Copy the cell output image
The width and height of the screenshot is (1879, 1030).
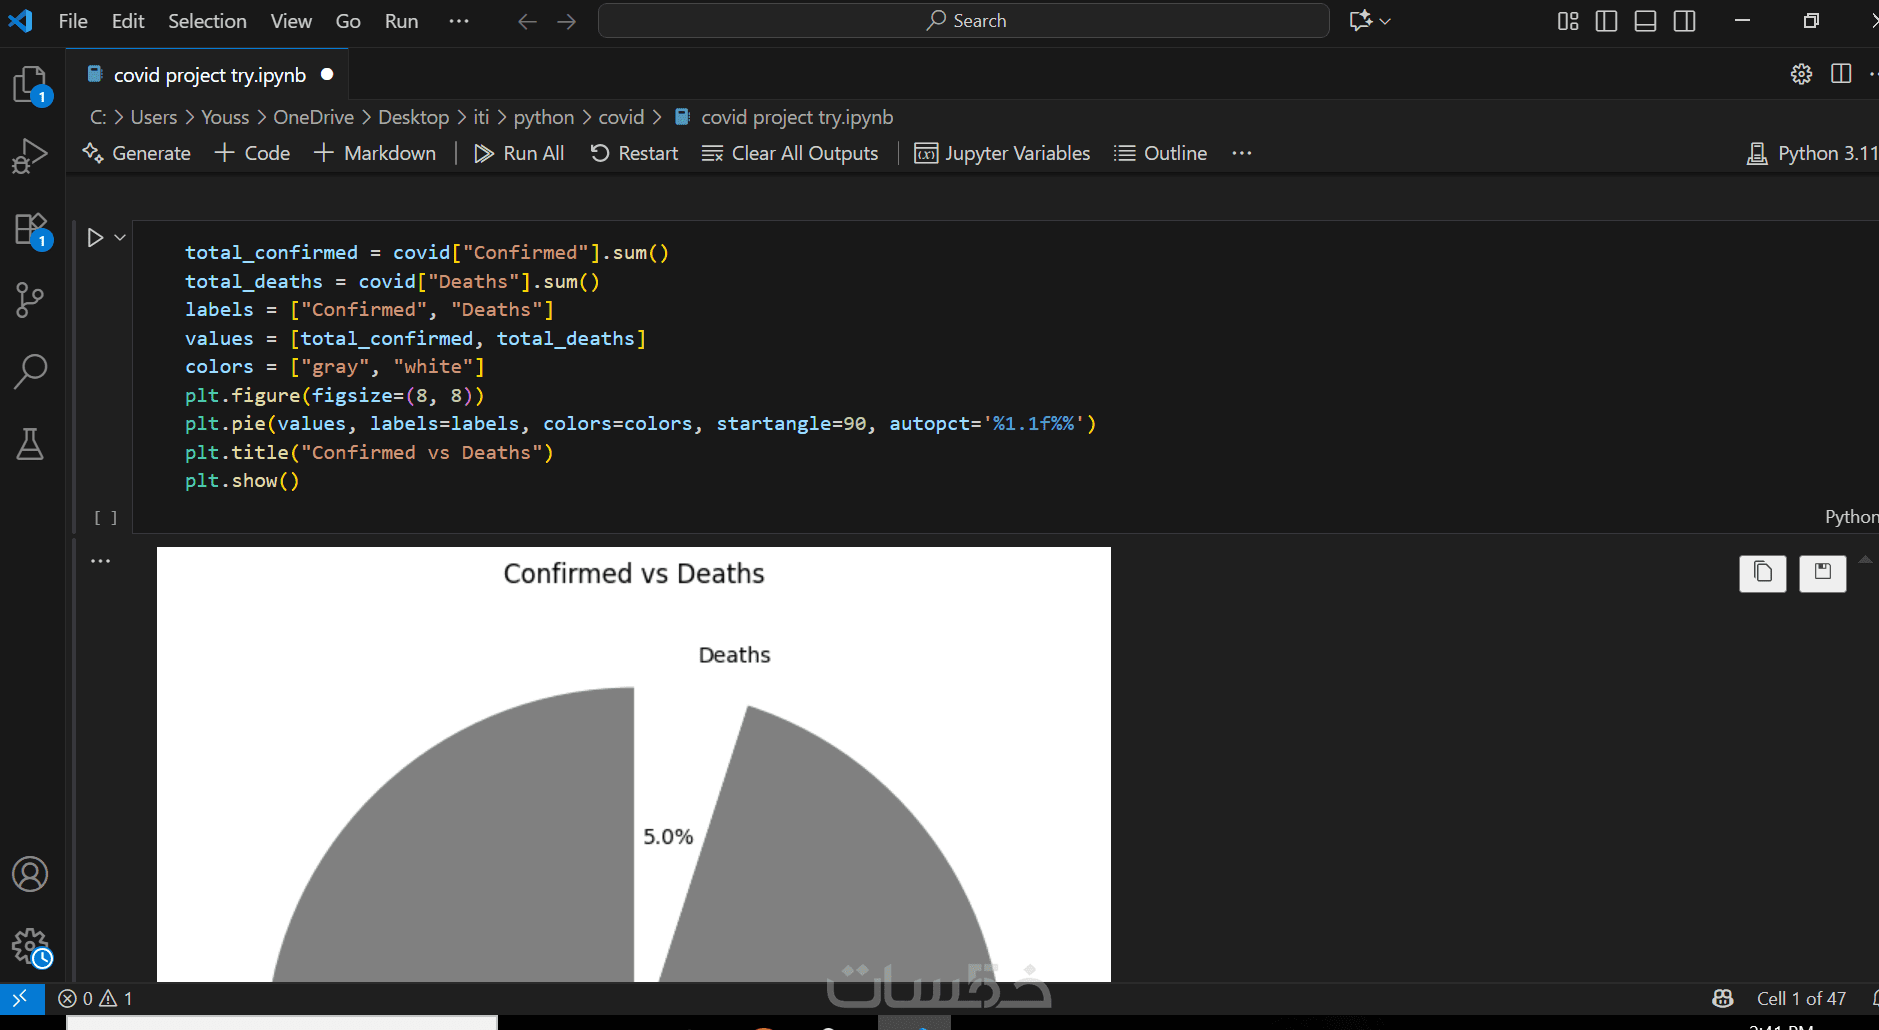click(x=1762, y=573)
